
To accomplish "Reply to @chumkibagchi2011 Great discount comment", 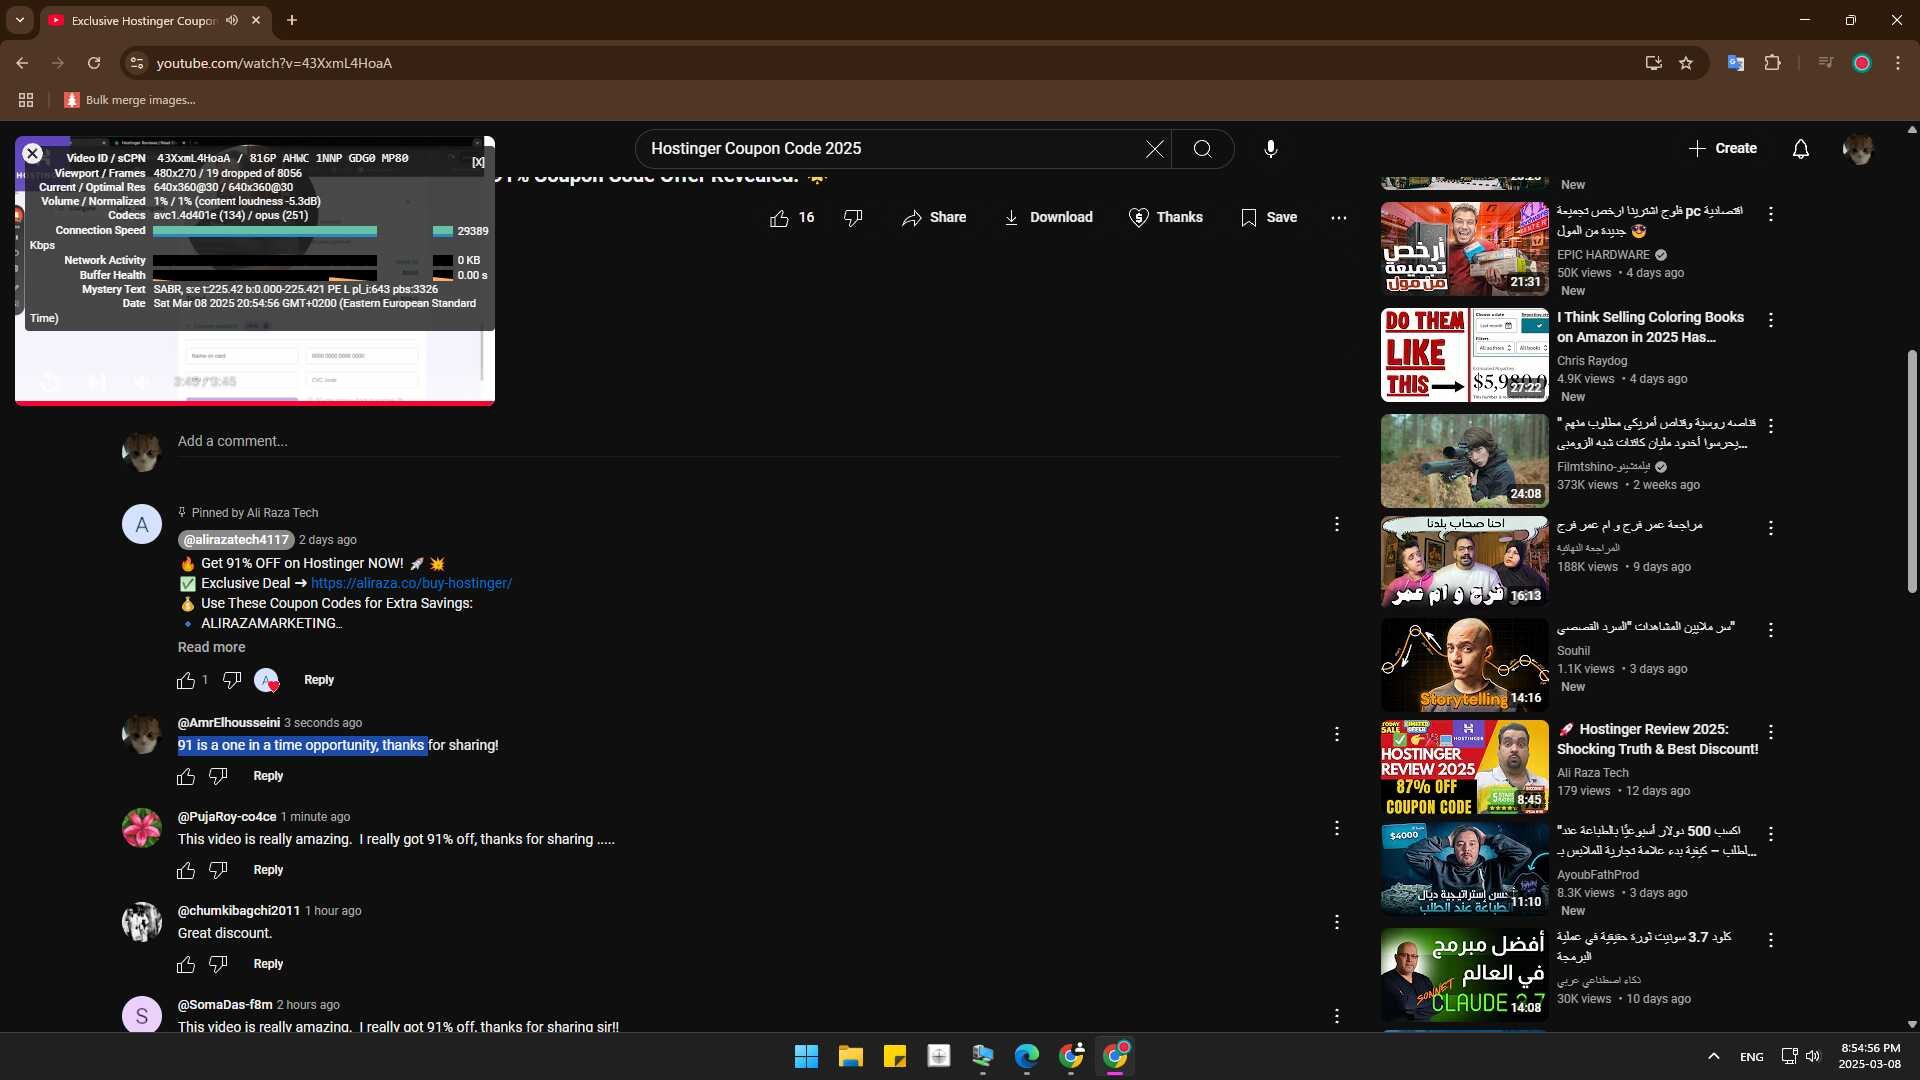I will click(x=268, y=964).
